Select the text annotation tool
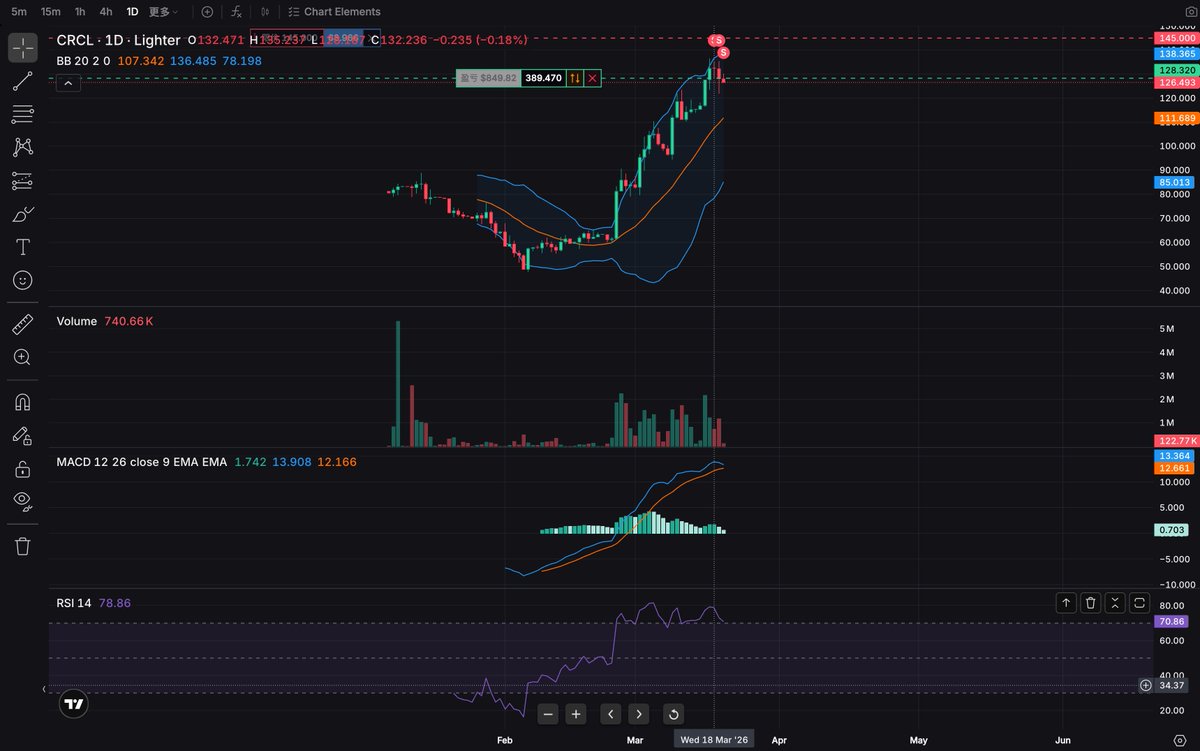 [x=22, y=247]
